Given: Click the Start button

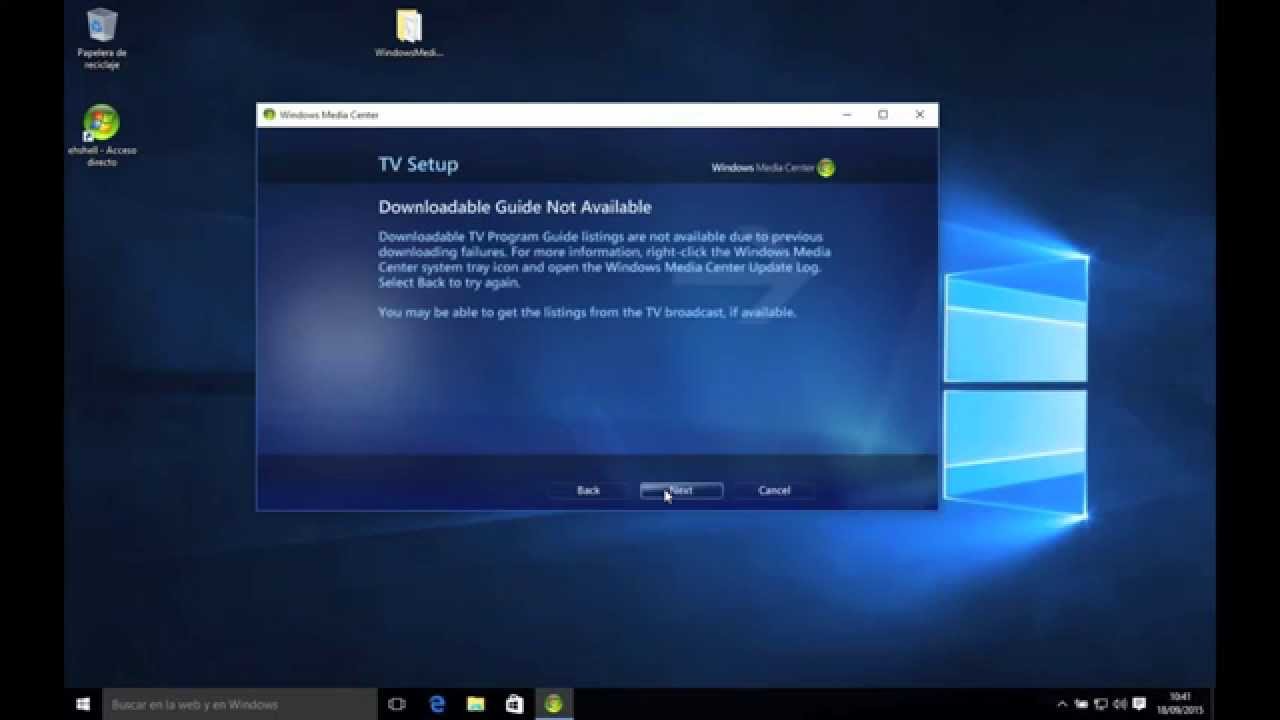Looking at the screenshot, I should [83, 704].
